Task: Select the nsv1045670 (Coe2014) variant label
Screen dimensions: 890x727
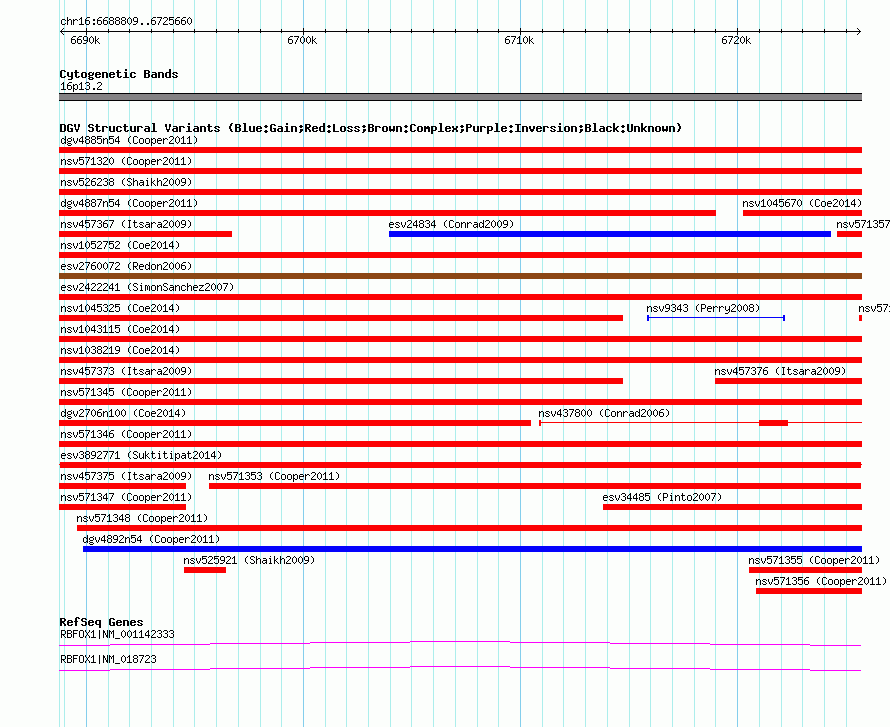Action: coord(802,204)
